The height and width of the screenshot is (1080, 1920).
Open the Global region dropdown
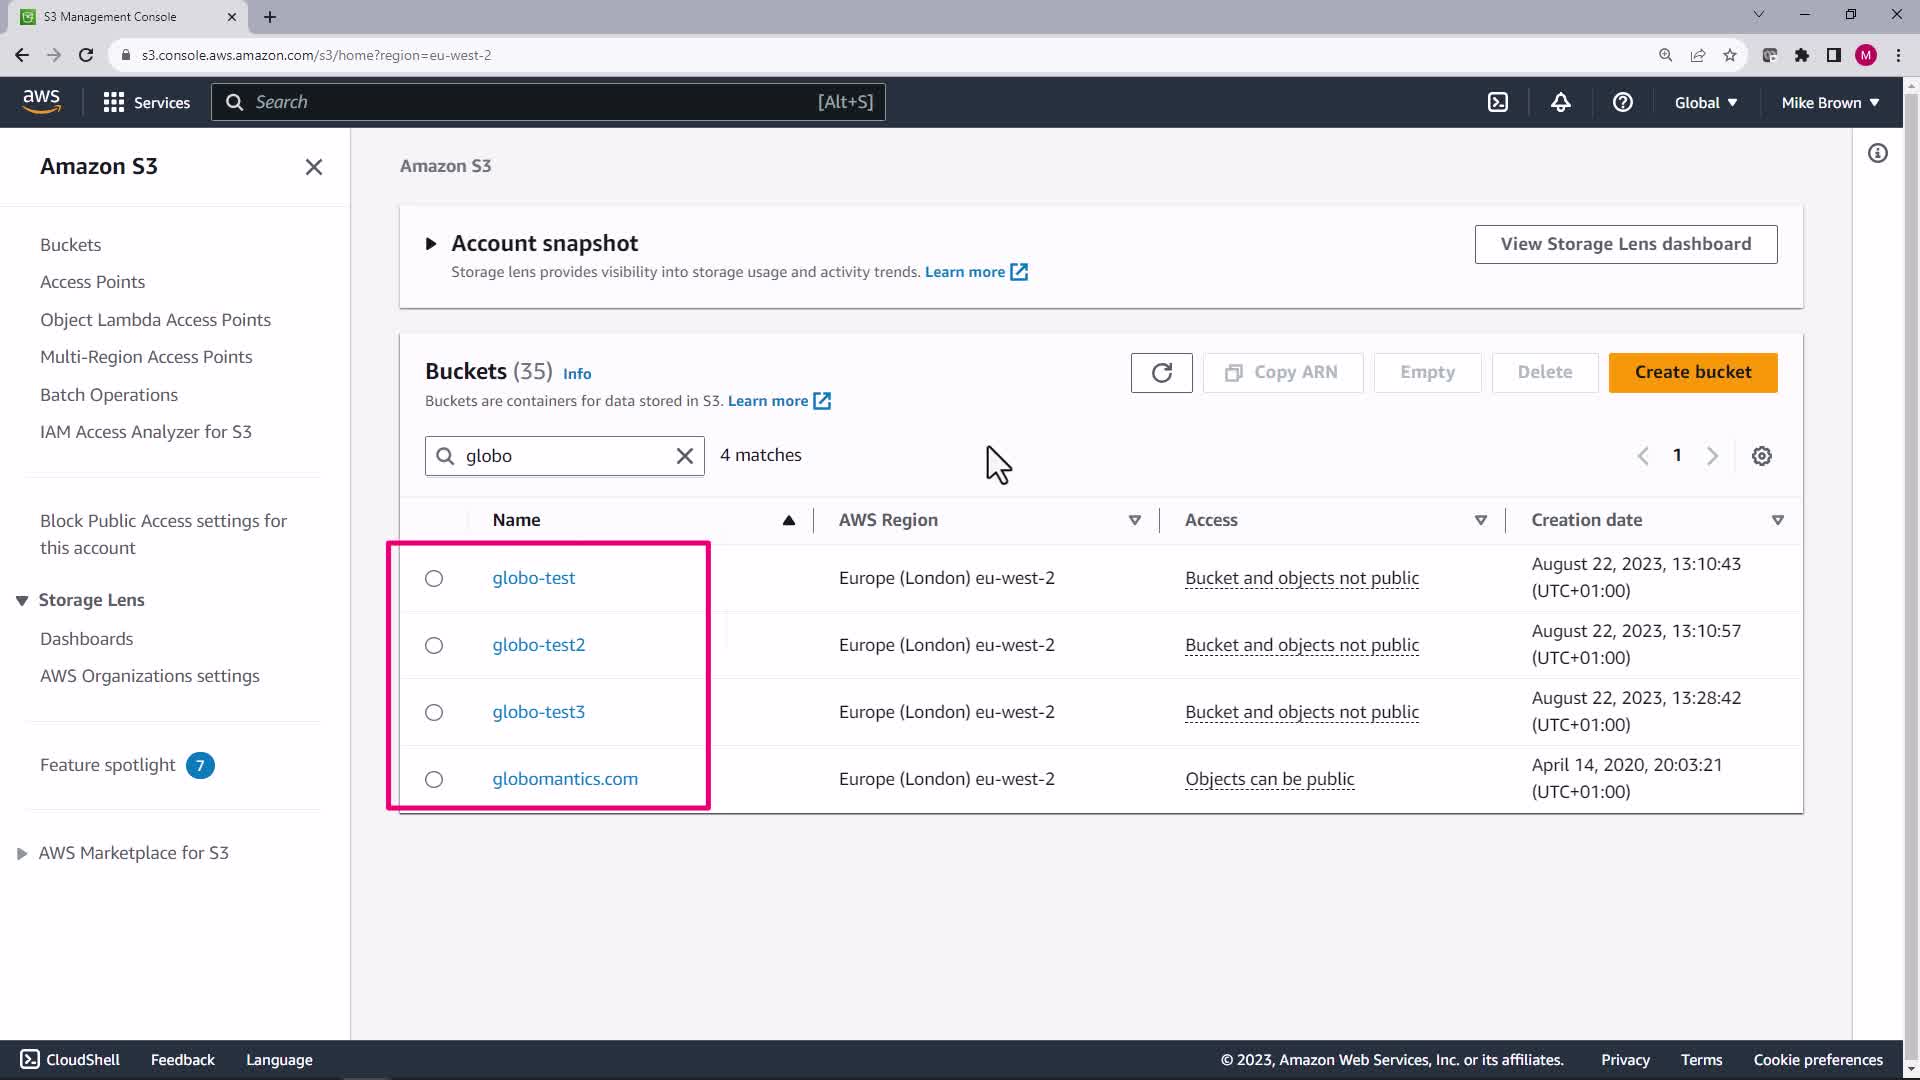click(1705, 102)
